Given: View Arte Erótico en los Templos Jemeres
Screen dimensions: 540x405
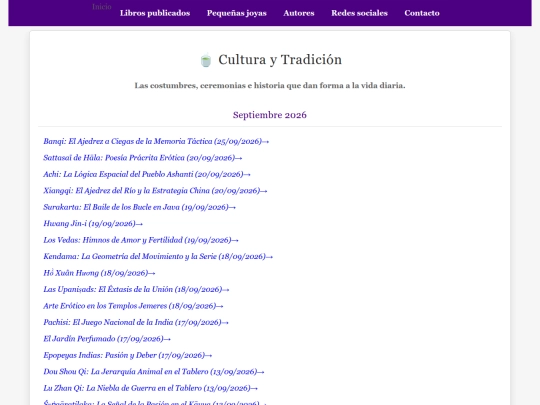Looking at the screenshot, I should (133, 306).
